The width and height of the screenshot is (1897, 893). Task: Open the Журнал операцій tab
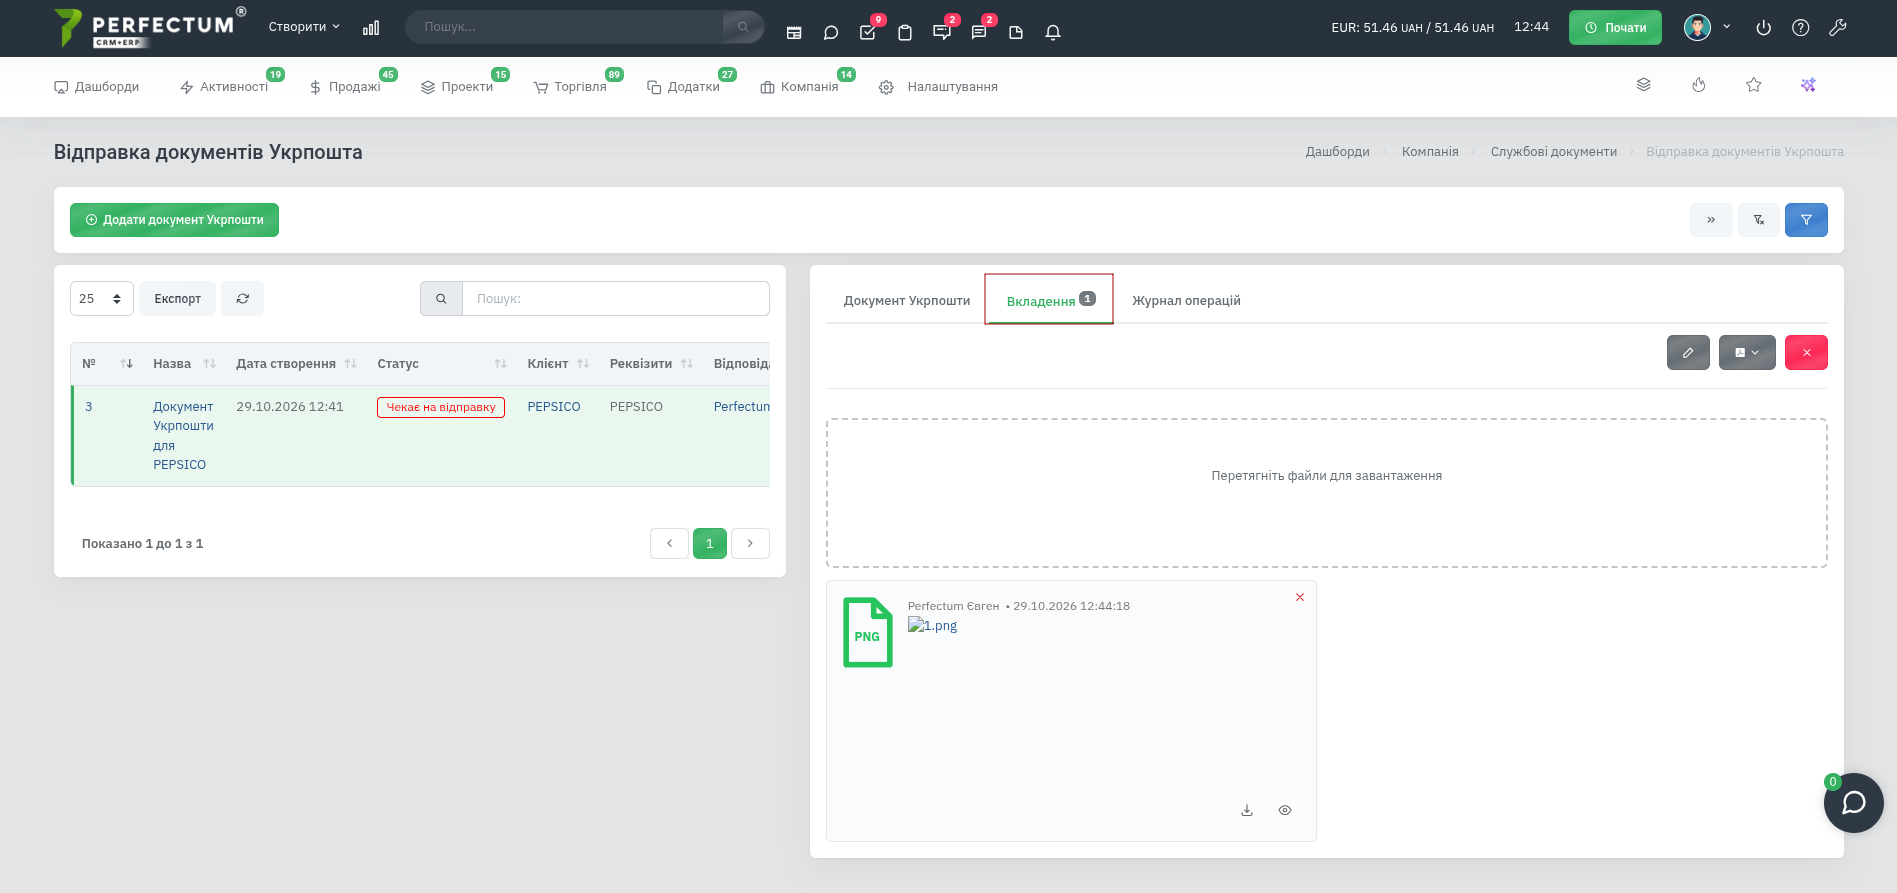[x=1186, y=300]
